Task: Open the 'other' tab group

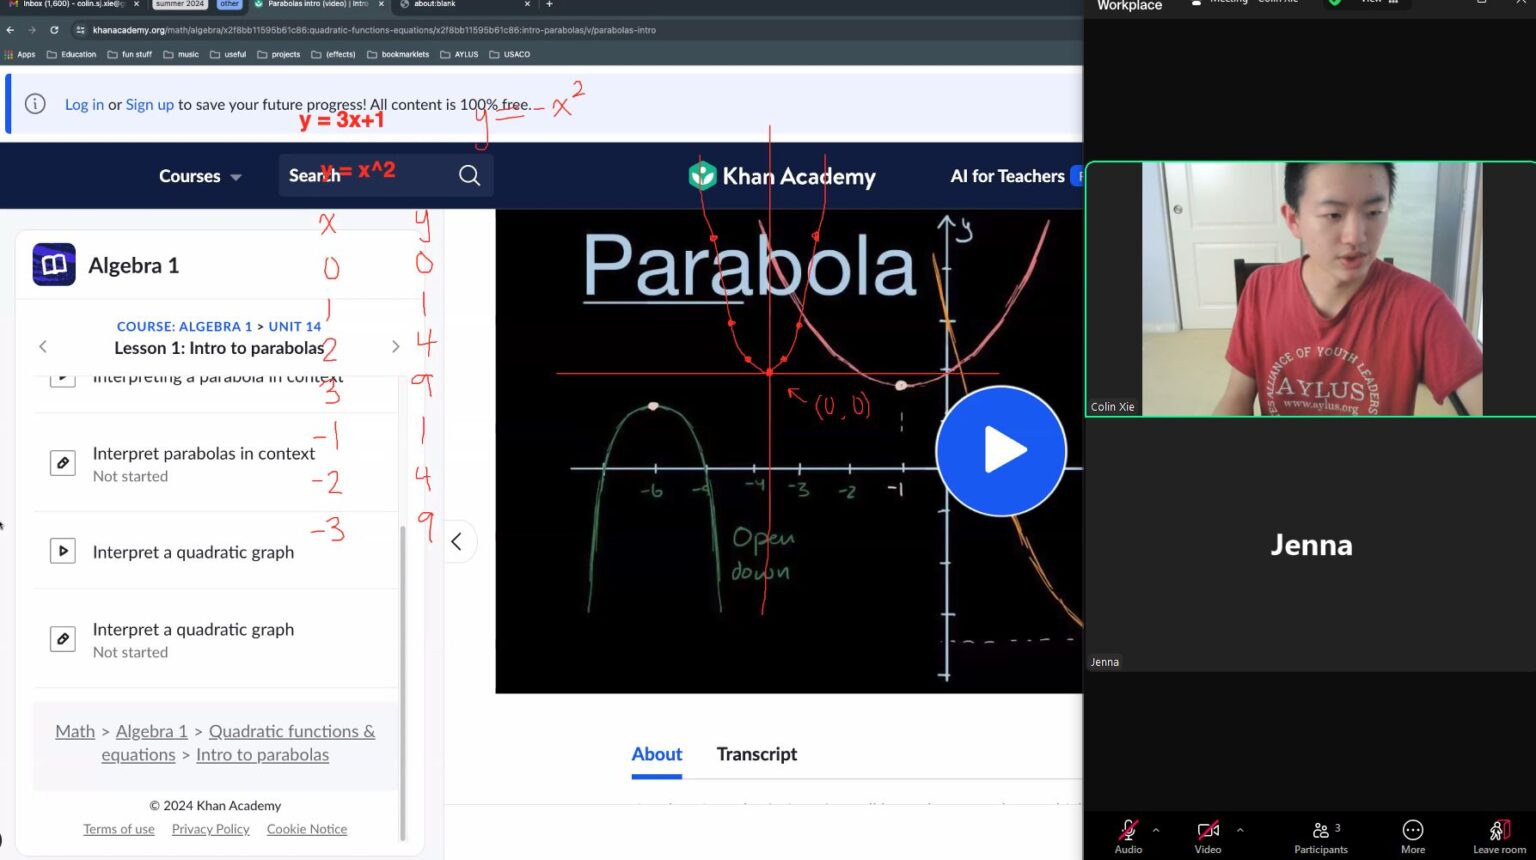Action: click(229, 4)
